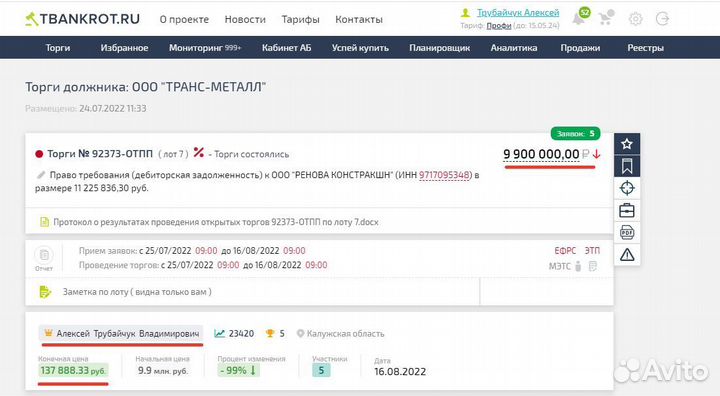Click the -99% change badge
Screen dimensions: 720x396
[238, 370]
